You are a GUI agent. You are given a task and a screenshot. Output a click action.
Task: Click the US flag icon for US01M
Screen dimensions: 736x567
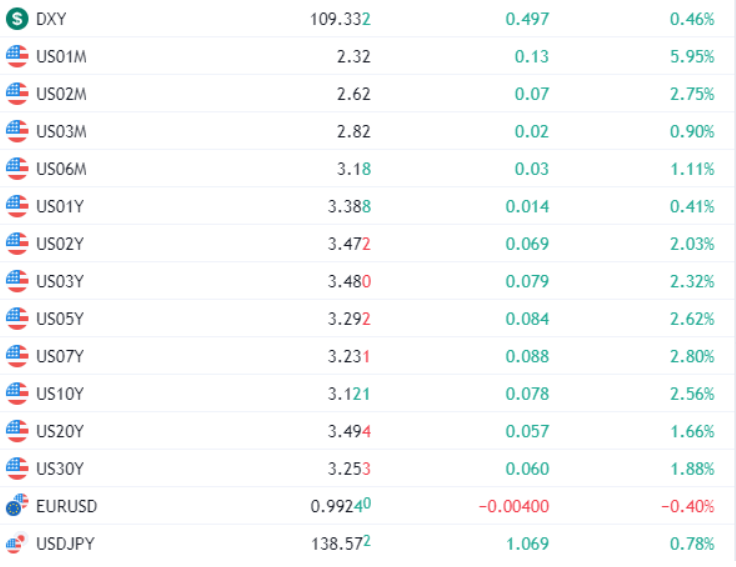pos(17,56)
